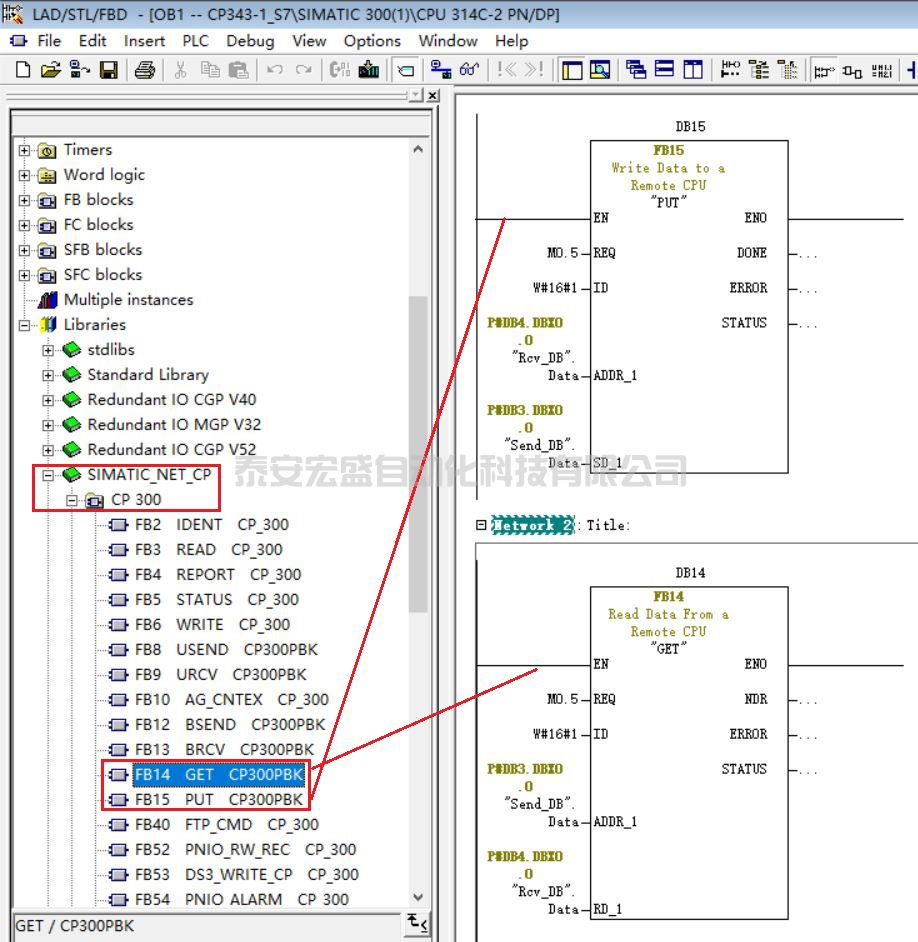
Task: Click the Save floppy disk icon
Action: pyautogui.click(x=109, y=70)
